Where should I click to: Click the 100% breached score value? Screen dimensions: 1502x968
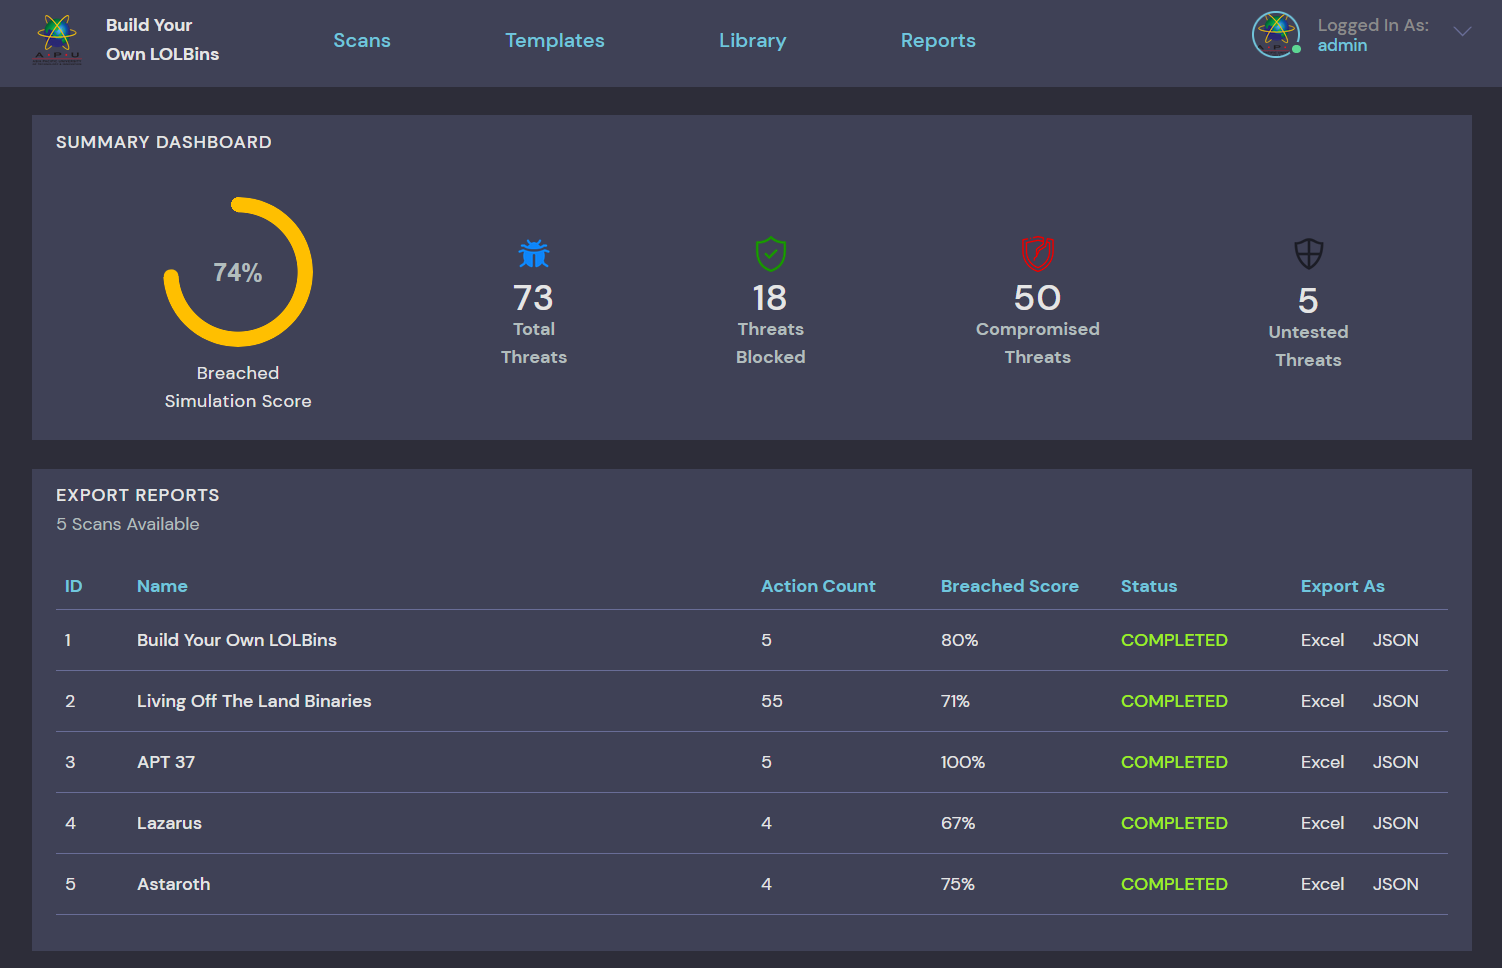tap(963, 762)
